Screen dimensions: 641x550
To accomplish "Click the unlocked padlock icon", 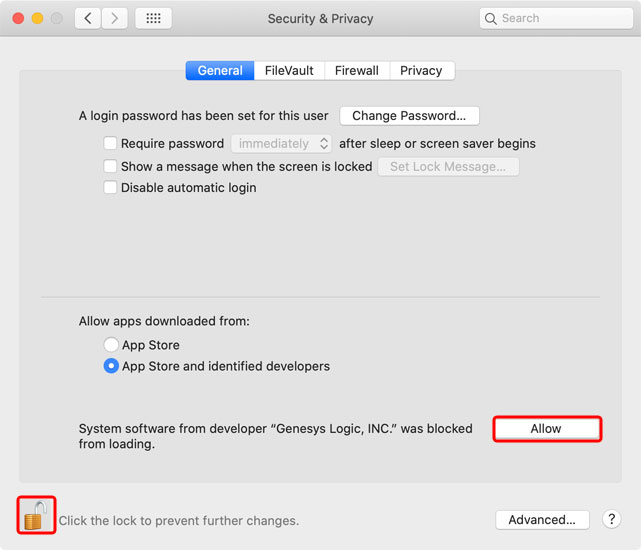I will (x=35, y=515).
